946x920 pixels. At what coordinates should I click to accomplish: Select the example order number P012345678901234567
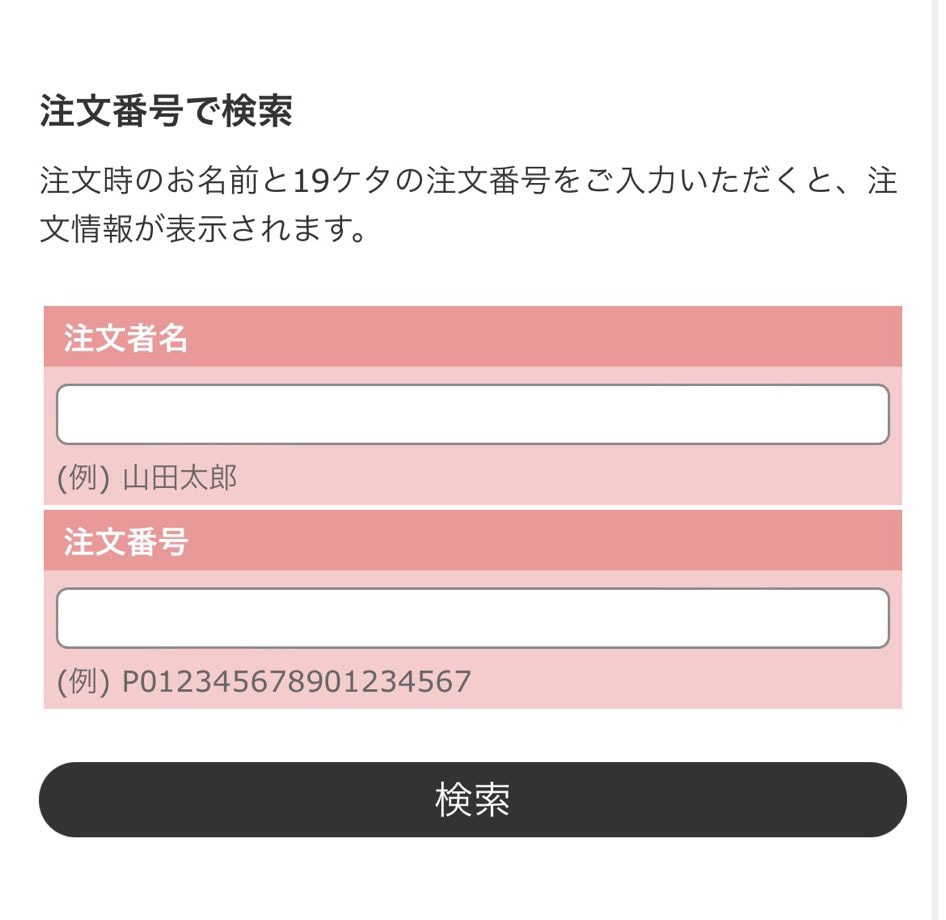click(296, 682)
